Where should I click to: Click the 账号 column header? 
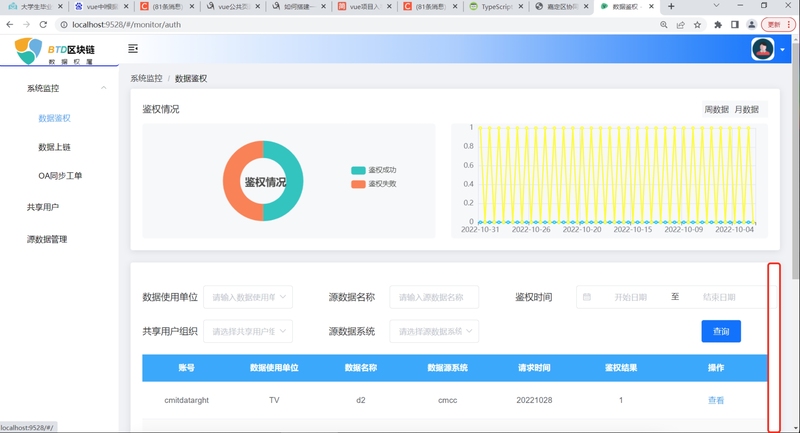pyautogui.click(x=186, y=368)
